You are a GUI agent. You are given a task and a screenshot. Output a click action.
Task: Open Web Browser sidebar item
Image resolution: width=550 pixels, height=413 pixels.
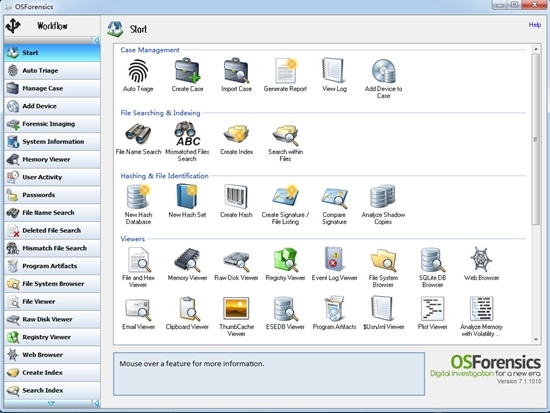[x=52, y=355]
